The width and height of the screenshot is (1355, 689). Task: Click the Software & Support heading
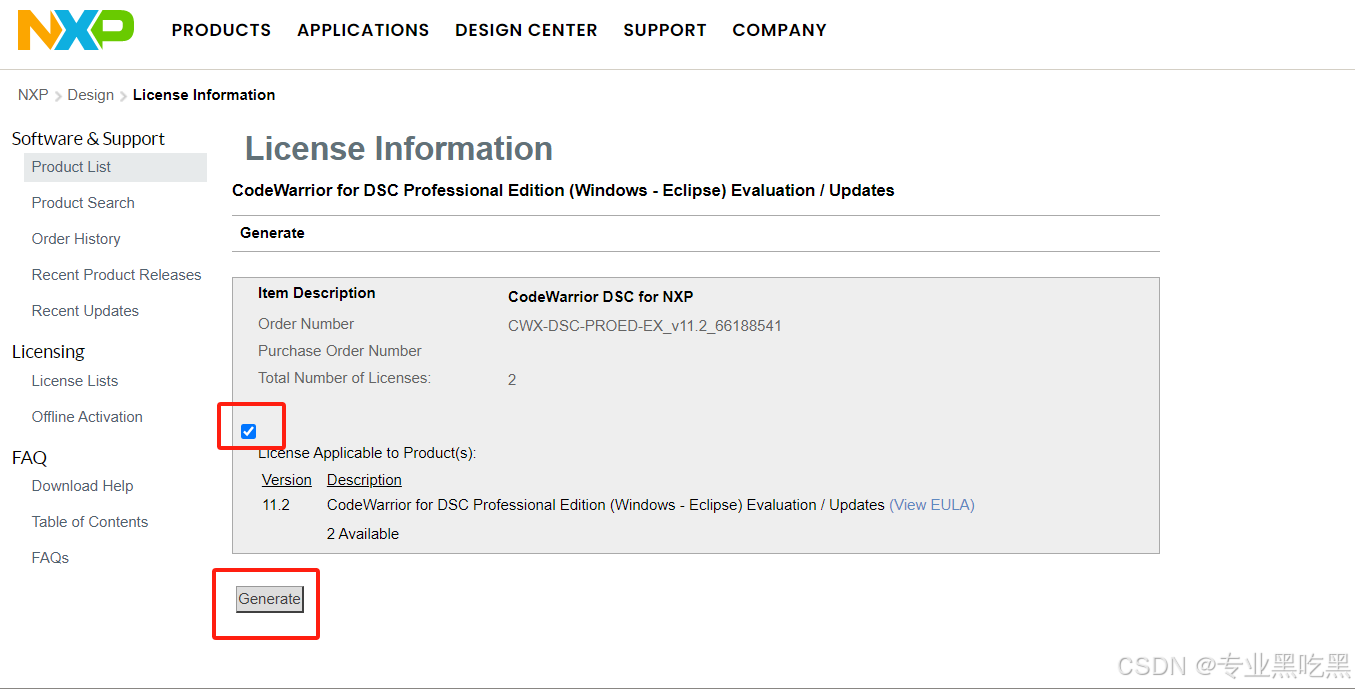88,139
